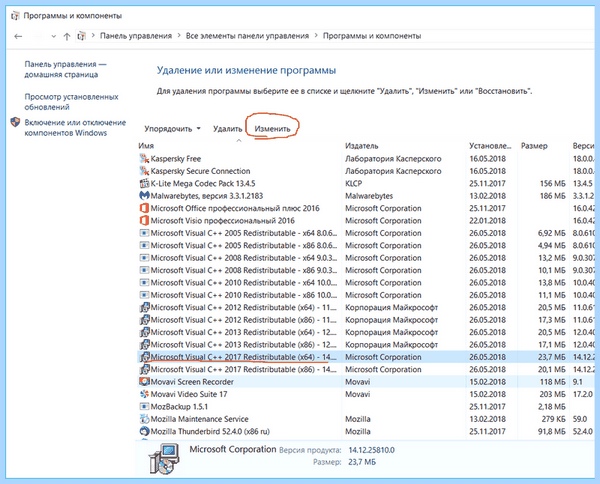Open Панель управления — домашняя страница link
Screen dimensions: 600x484
coord(65,69)
